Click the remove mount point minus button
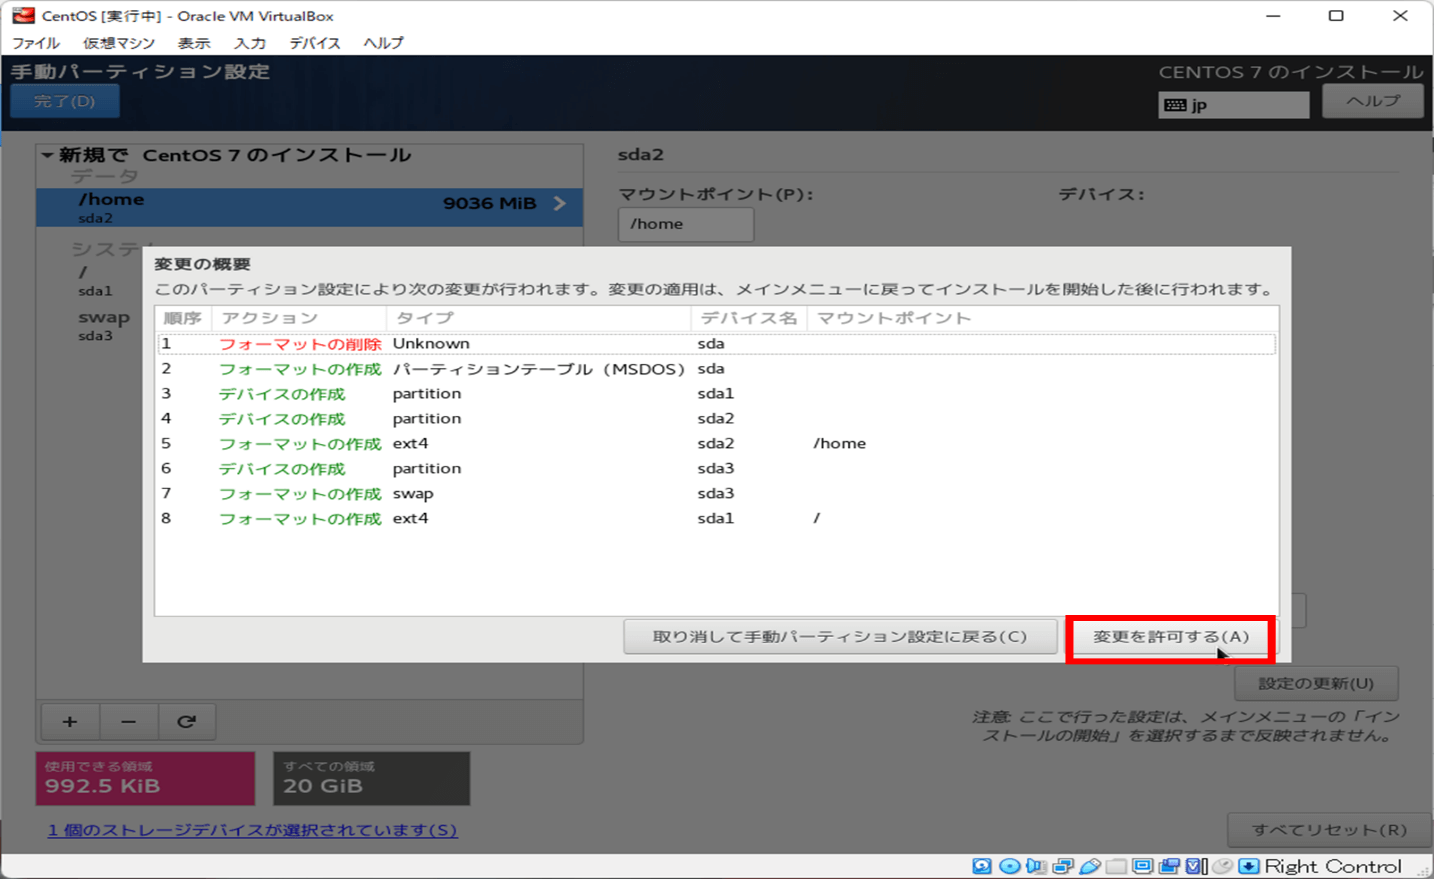Screen dimensions: 1434x879 tap(128, 721)
